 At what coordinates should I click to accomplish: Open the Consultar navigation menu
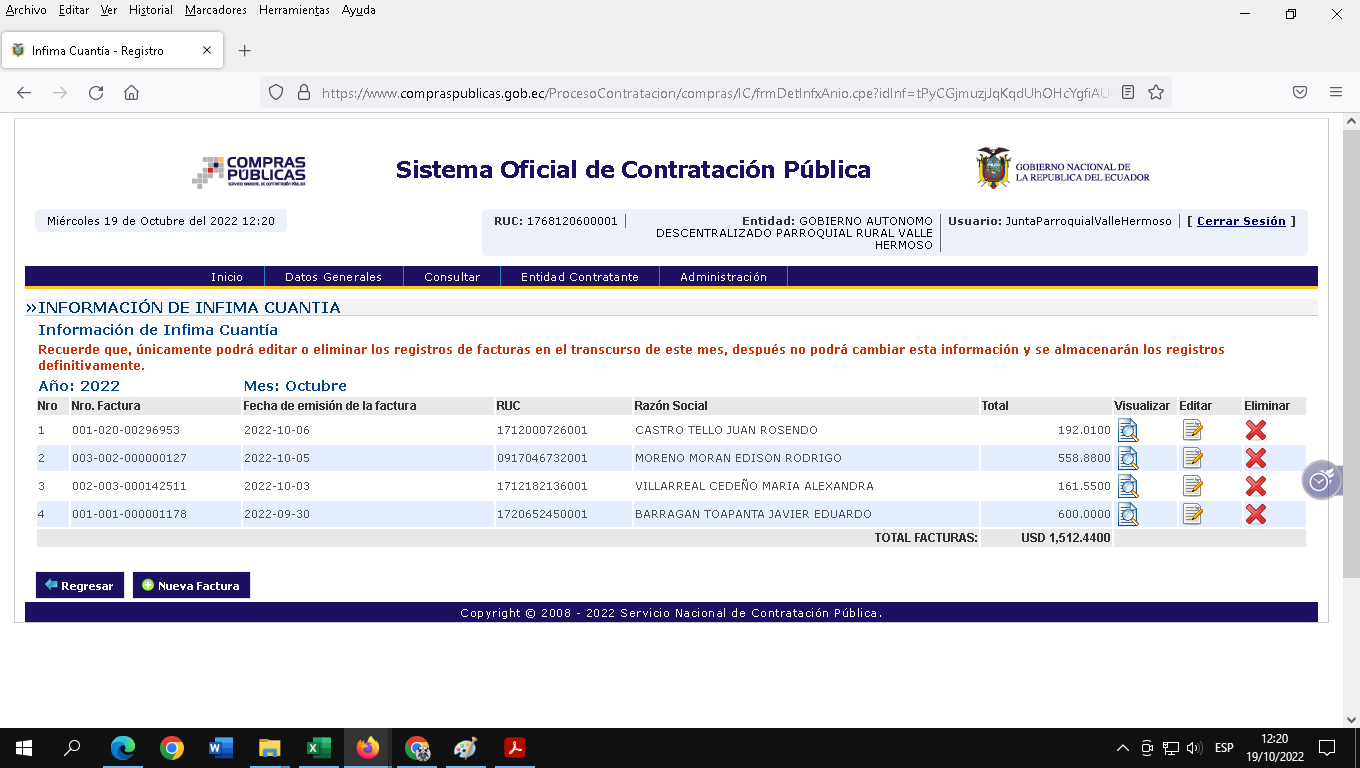pyautogui.click(x=452, y=277)
